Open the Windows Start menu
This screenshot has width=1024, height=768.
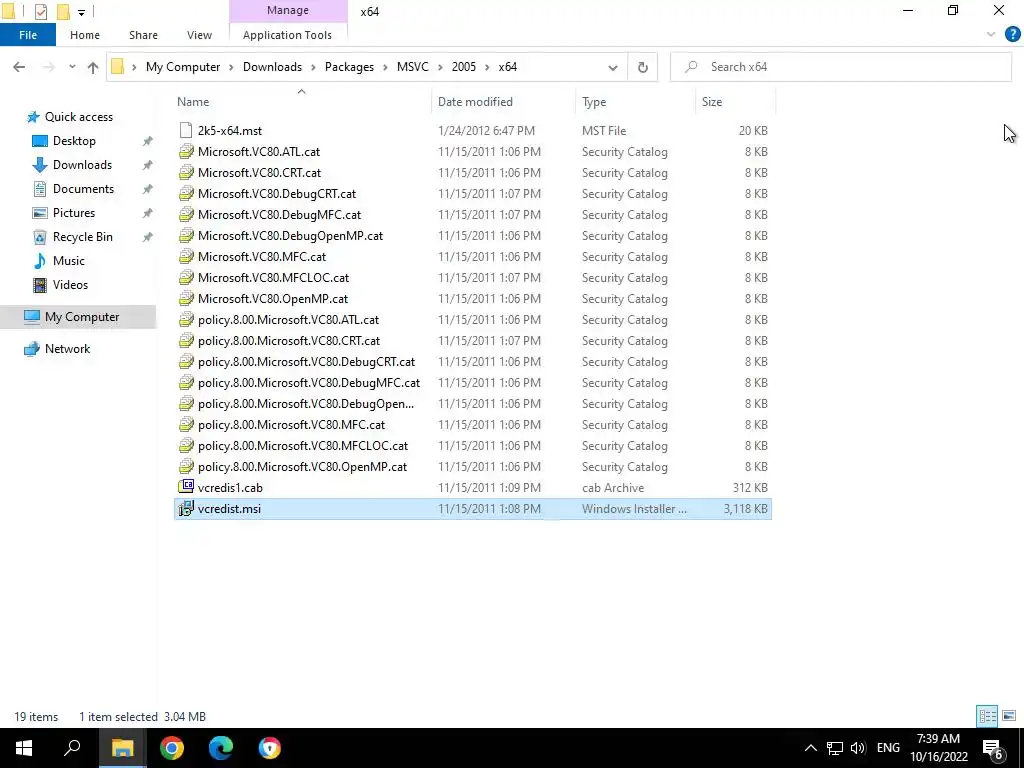coord(24,748)
